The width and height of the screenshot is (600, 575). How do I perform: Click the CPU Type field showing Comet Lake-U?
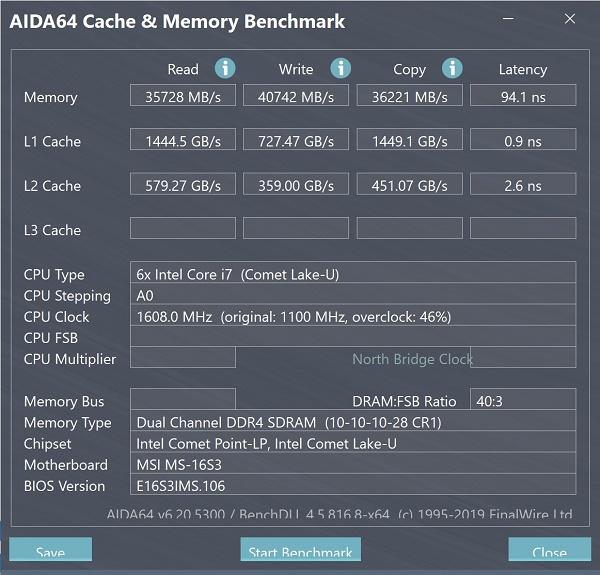(353, 272)
